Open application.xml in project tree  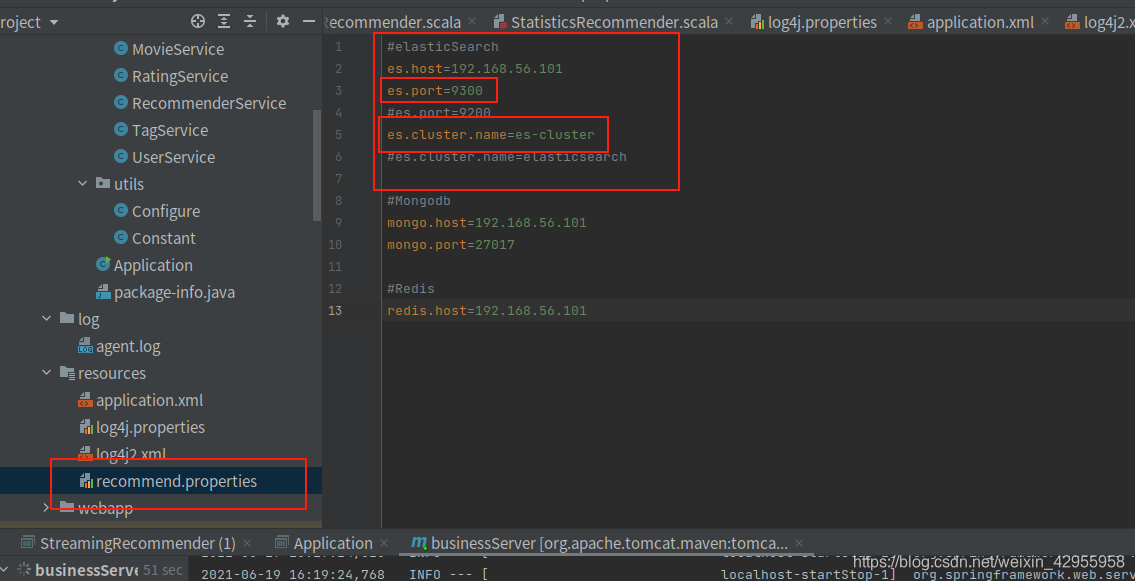[149, 400]
